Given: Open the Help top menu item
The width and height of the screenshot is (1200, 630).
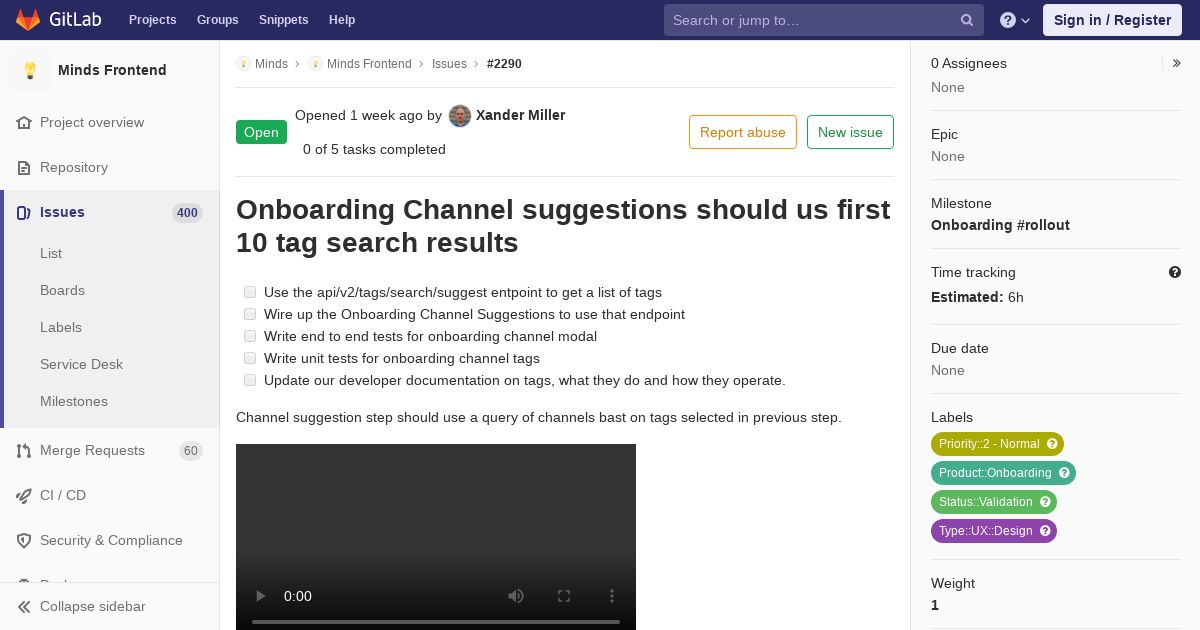Looking at the screenshot, I should tap(342, 20).
